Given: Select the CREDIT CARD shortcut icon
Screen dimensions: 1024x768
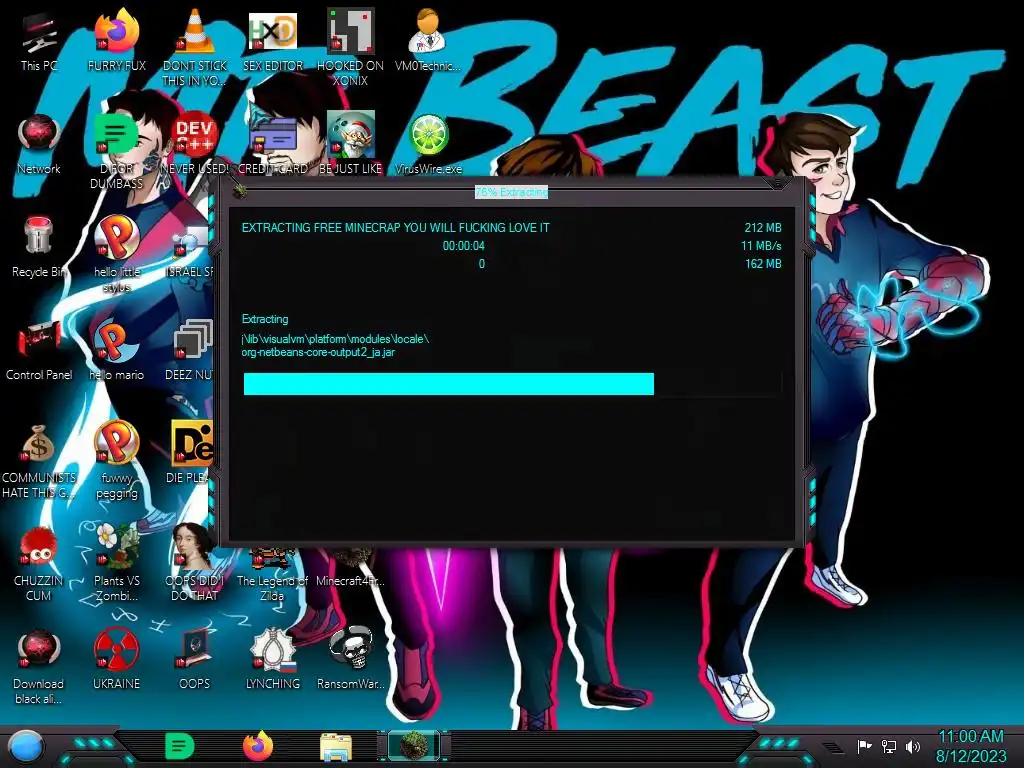Looking at the screenshot, I should 272,135.
